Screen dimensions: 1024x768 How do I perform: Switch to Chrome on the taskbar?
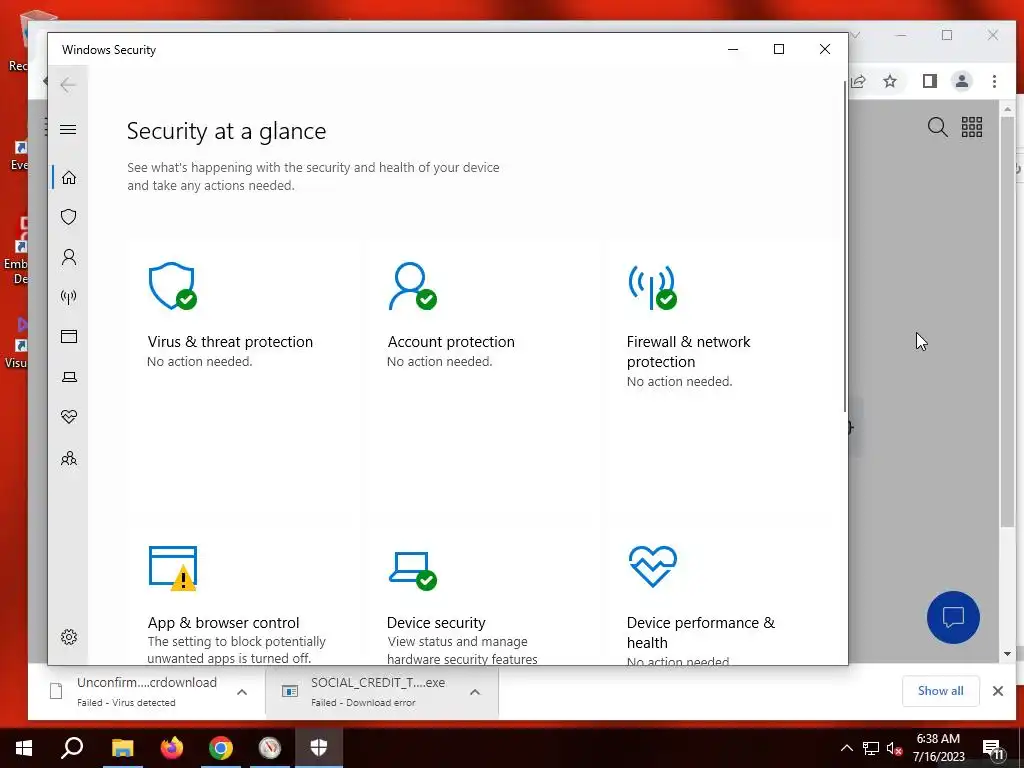click(x=221, y=748)
